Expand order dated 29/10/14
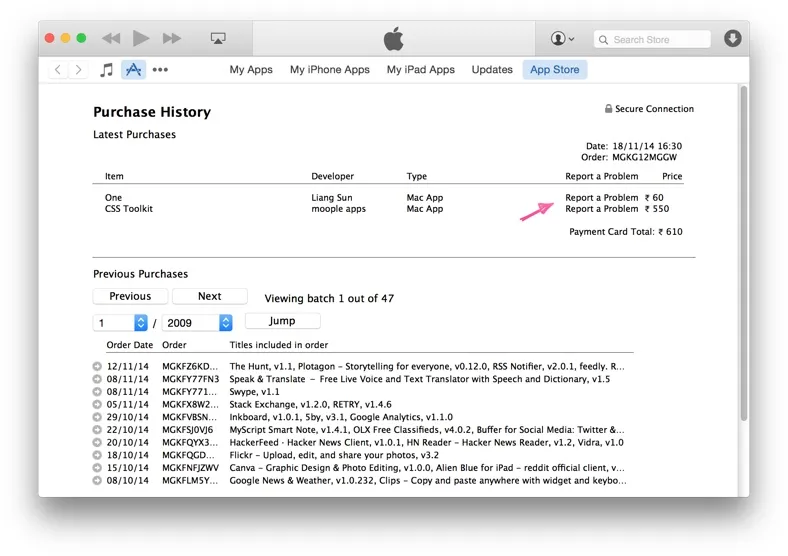 97,417
